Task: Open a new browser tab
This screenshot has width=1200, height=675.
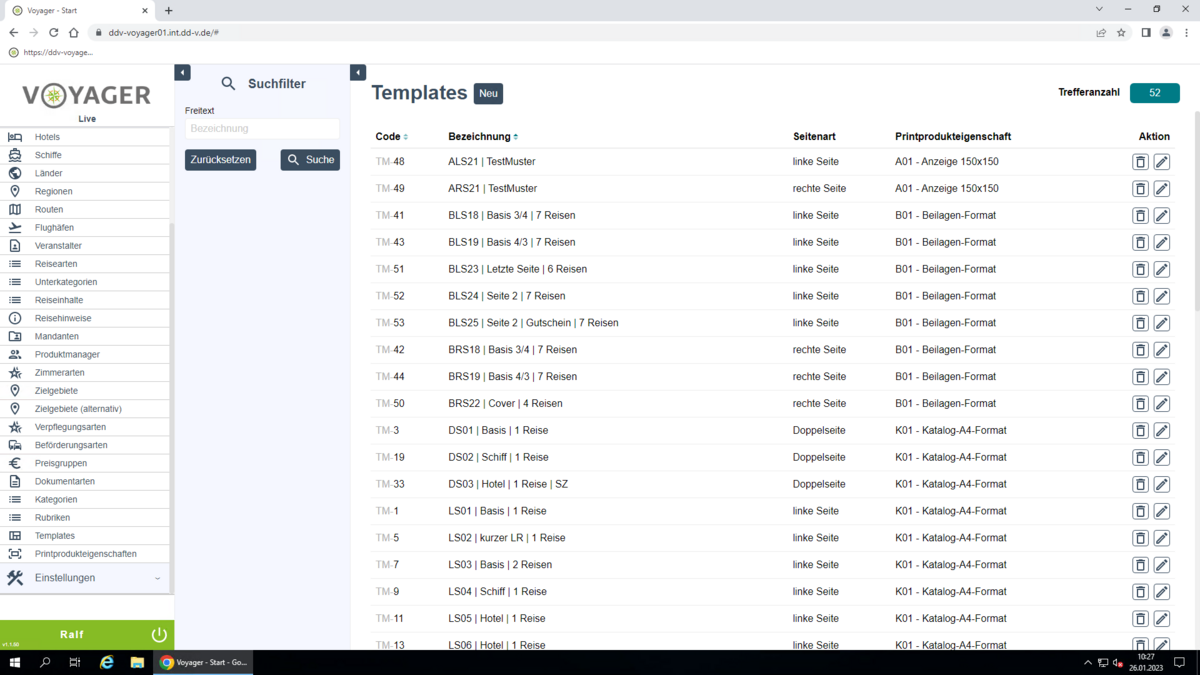Action: pyautogui.click(x=168, y=11)
